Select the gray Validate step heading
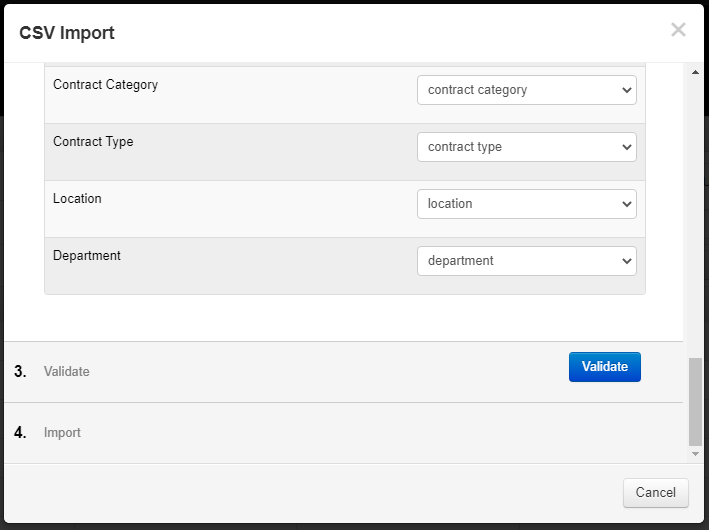709x530 pixels. [x=66, y=371]
